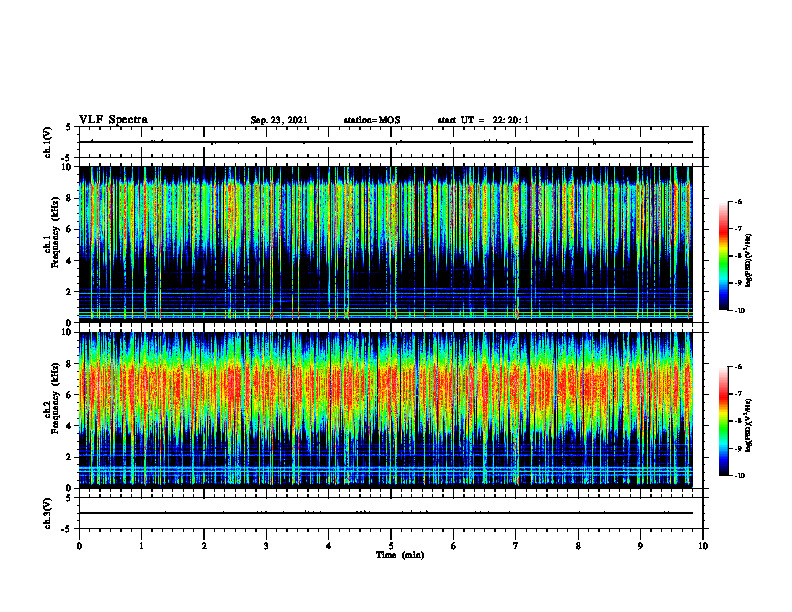
Task: Click the "Time (min)" axis label
Action: pos(400,555)
